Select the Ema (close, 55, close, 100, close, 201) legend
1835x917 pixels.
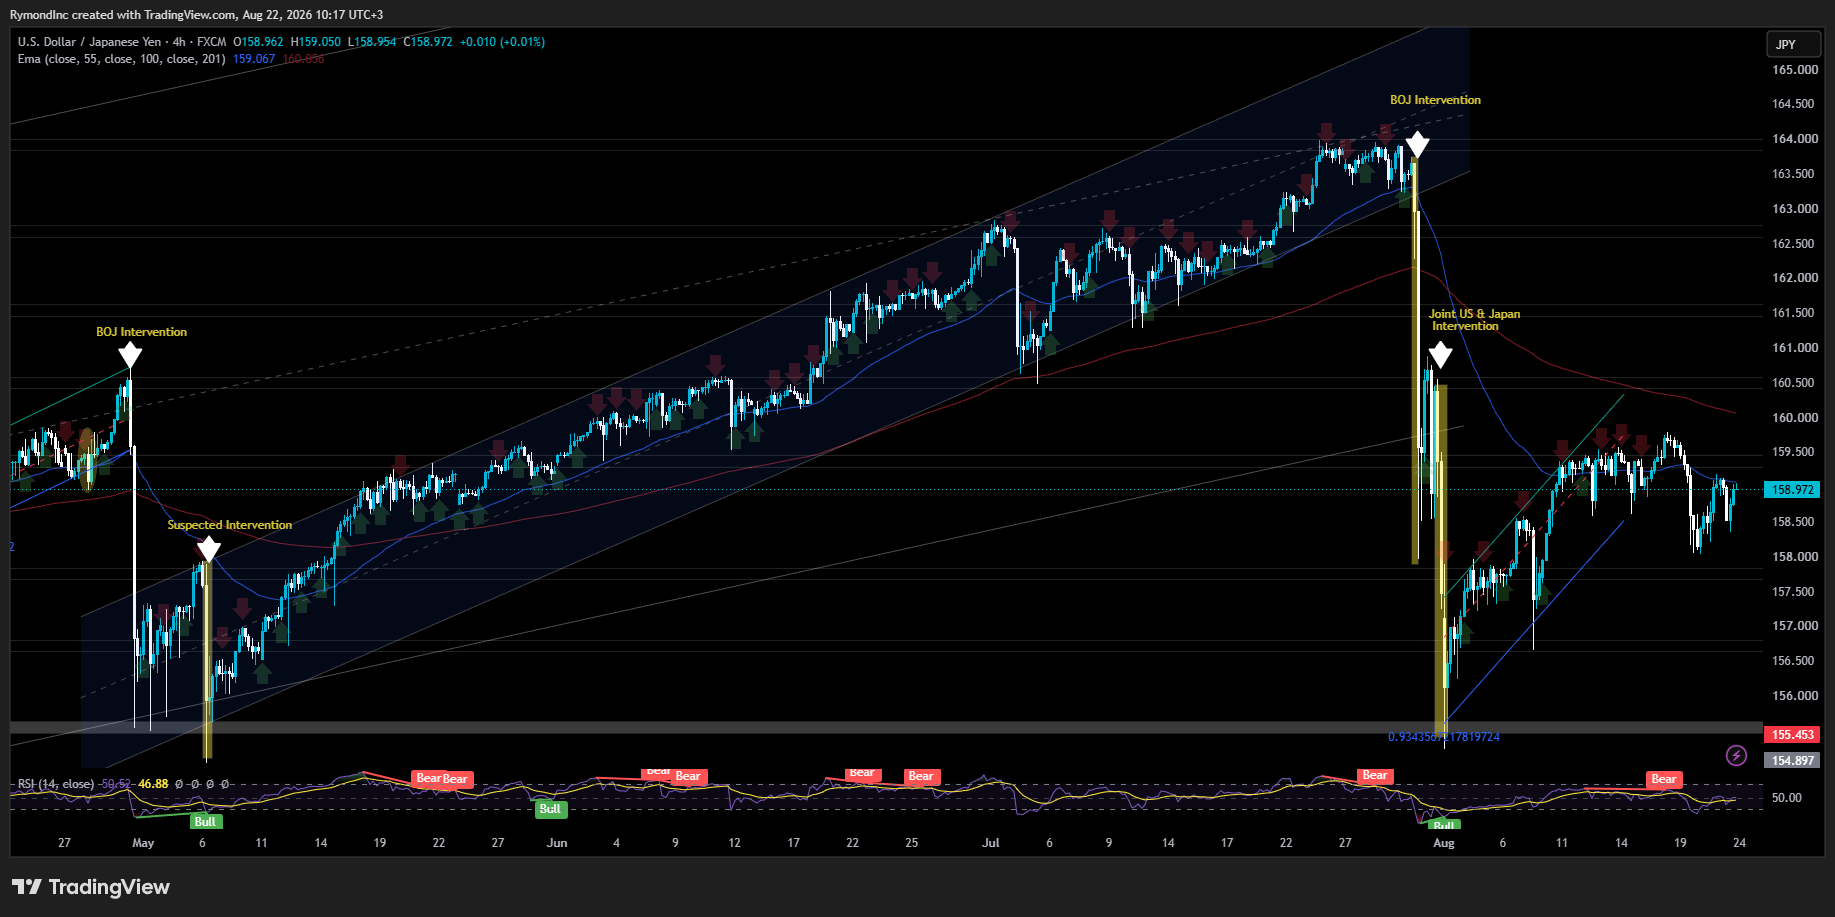[121, 59]
